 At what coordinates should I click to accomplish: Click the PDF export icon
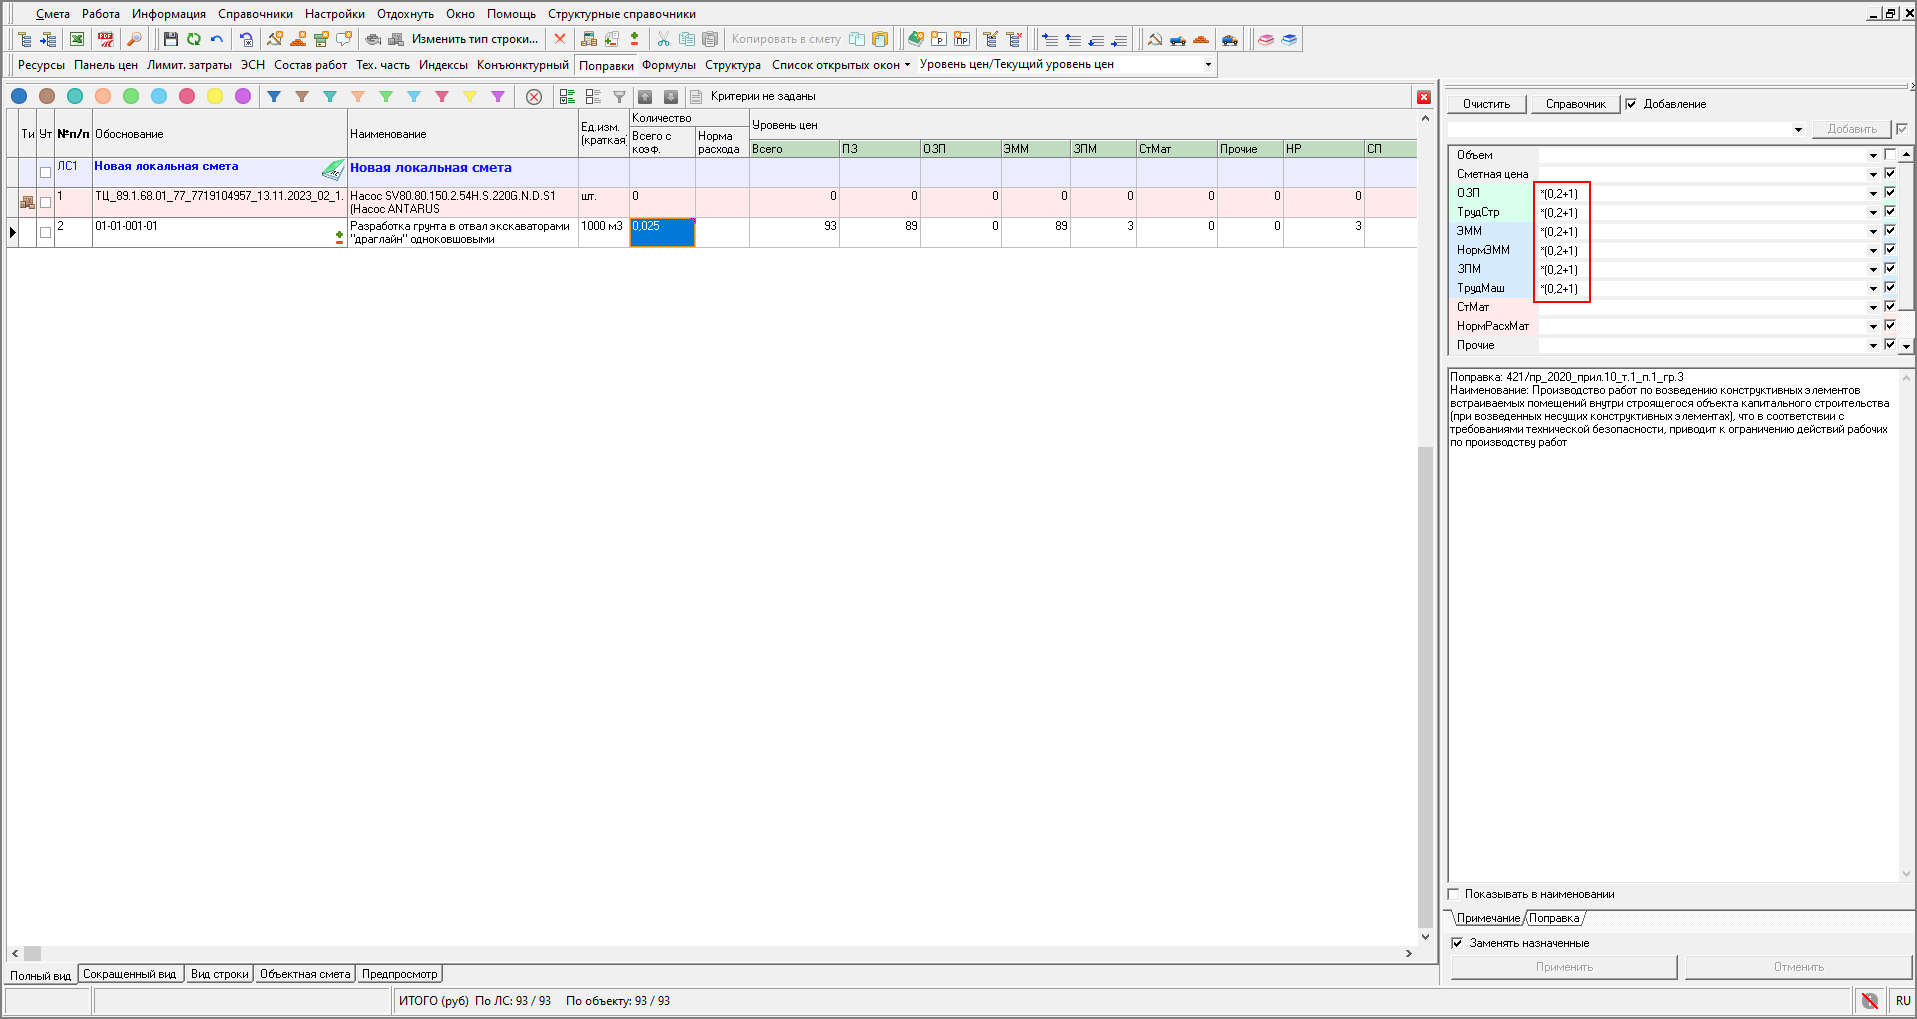pos(105,39)
